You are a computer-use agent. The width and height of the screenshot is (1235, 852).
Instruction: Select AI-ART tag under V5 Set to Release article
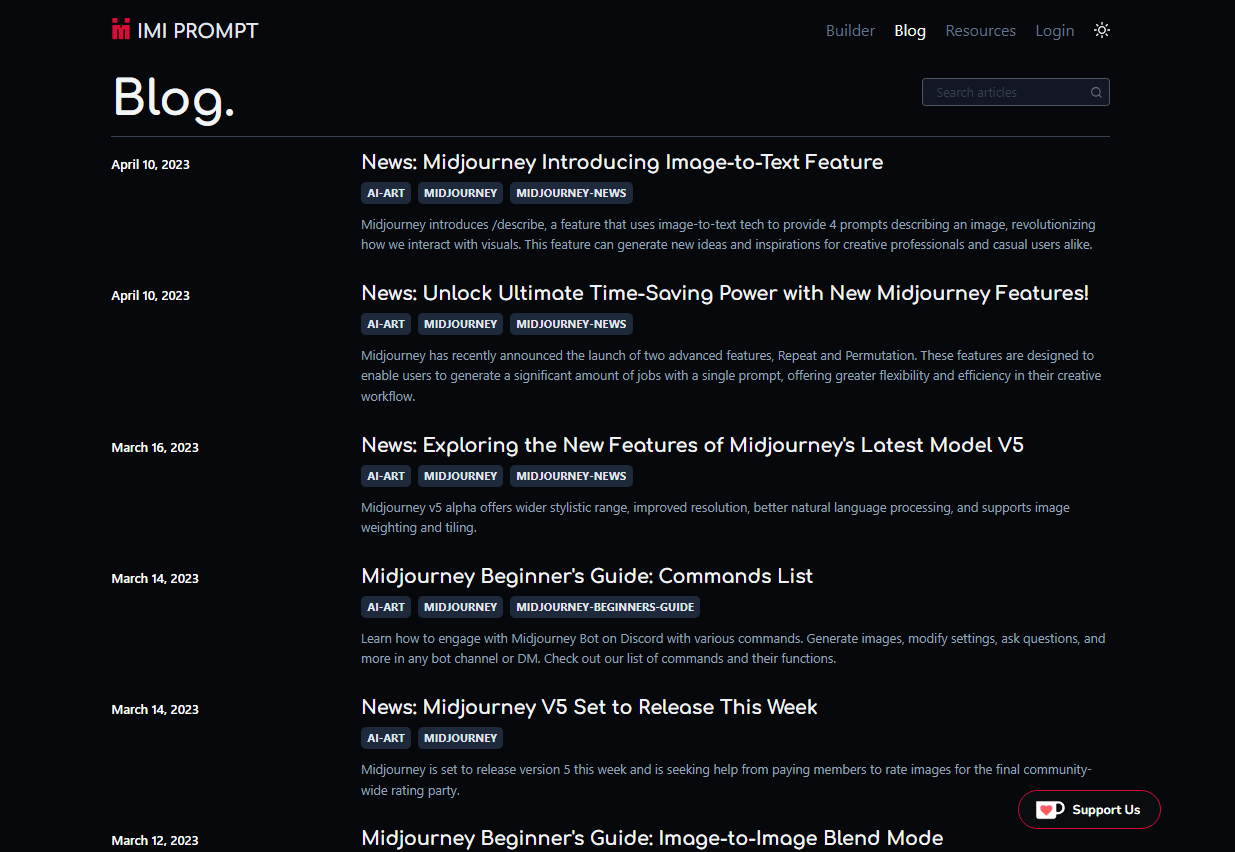[x=386, y=738]
